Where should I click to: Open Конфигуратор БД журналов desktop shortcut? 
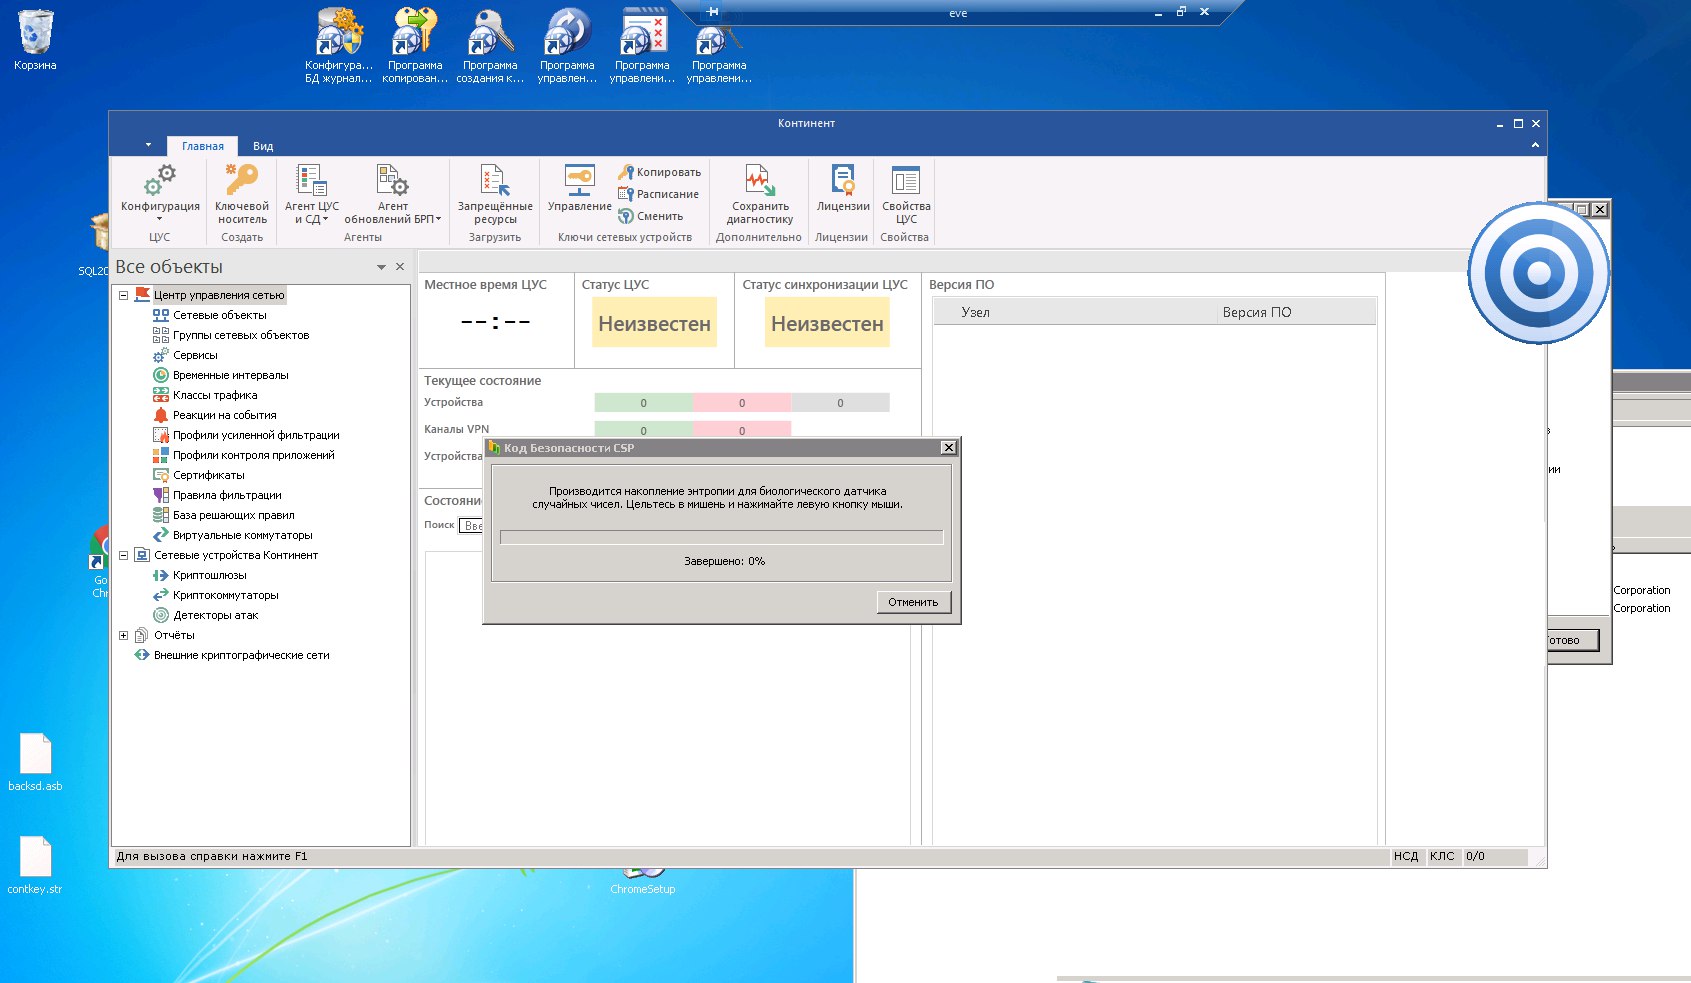pos(339,45)
